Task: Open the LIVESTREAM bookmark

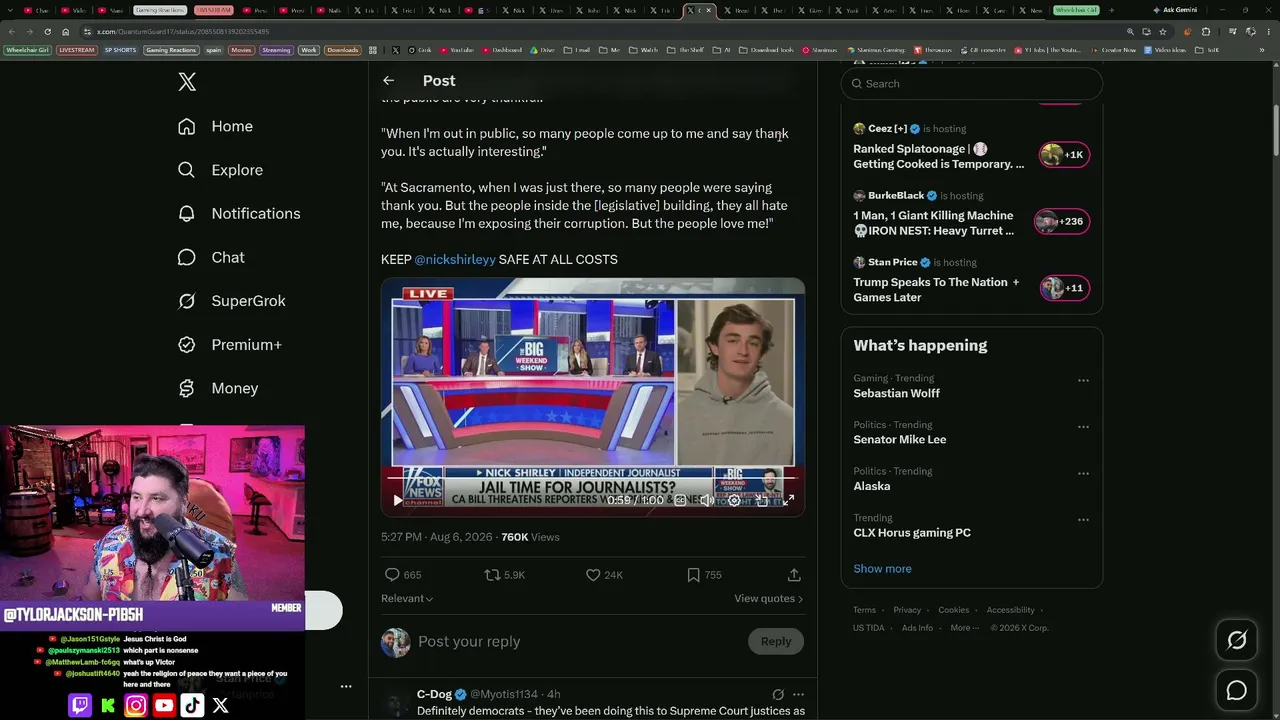Action: (77, 50)
